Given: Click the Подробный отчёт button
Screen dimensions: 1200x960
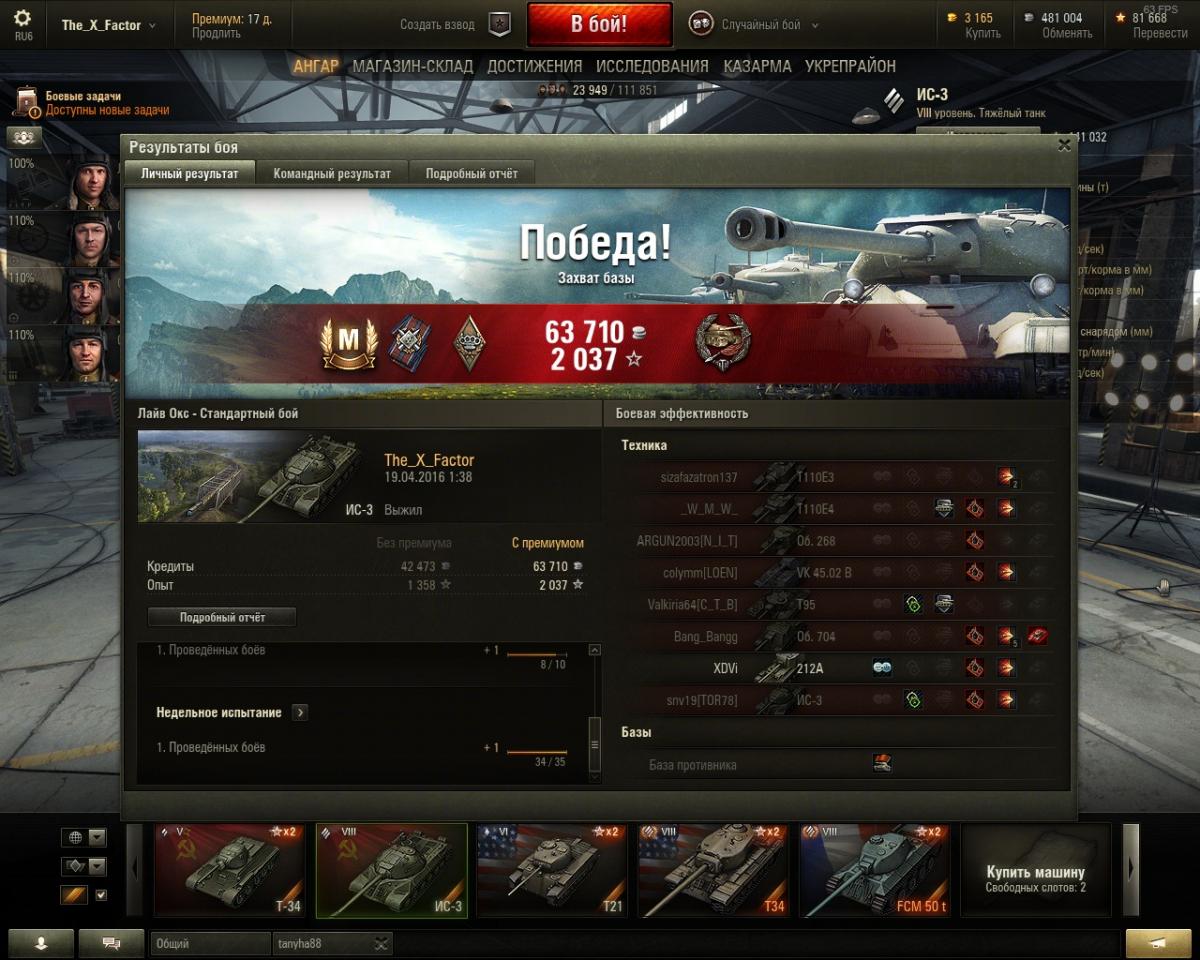Looking at the screenshot, I should [x=222, y=617].
